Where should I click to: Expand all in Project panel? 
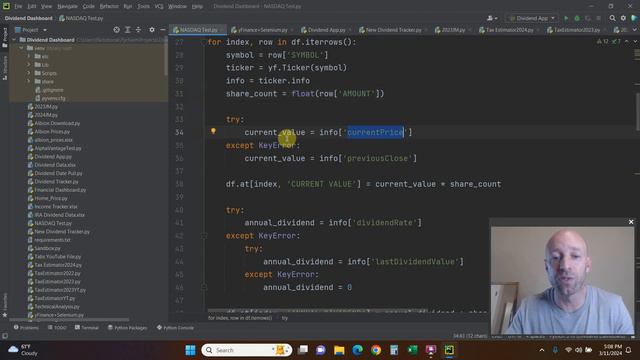click(x=128, y=30)
